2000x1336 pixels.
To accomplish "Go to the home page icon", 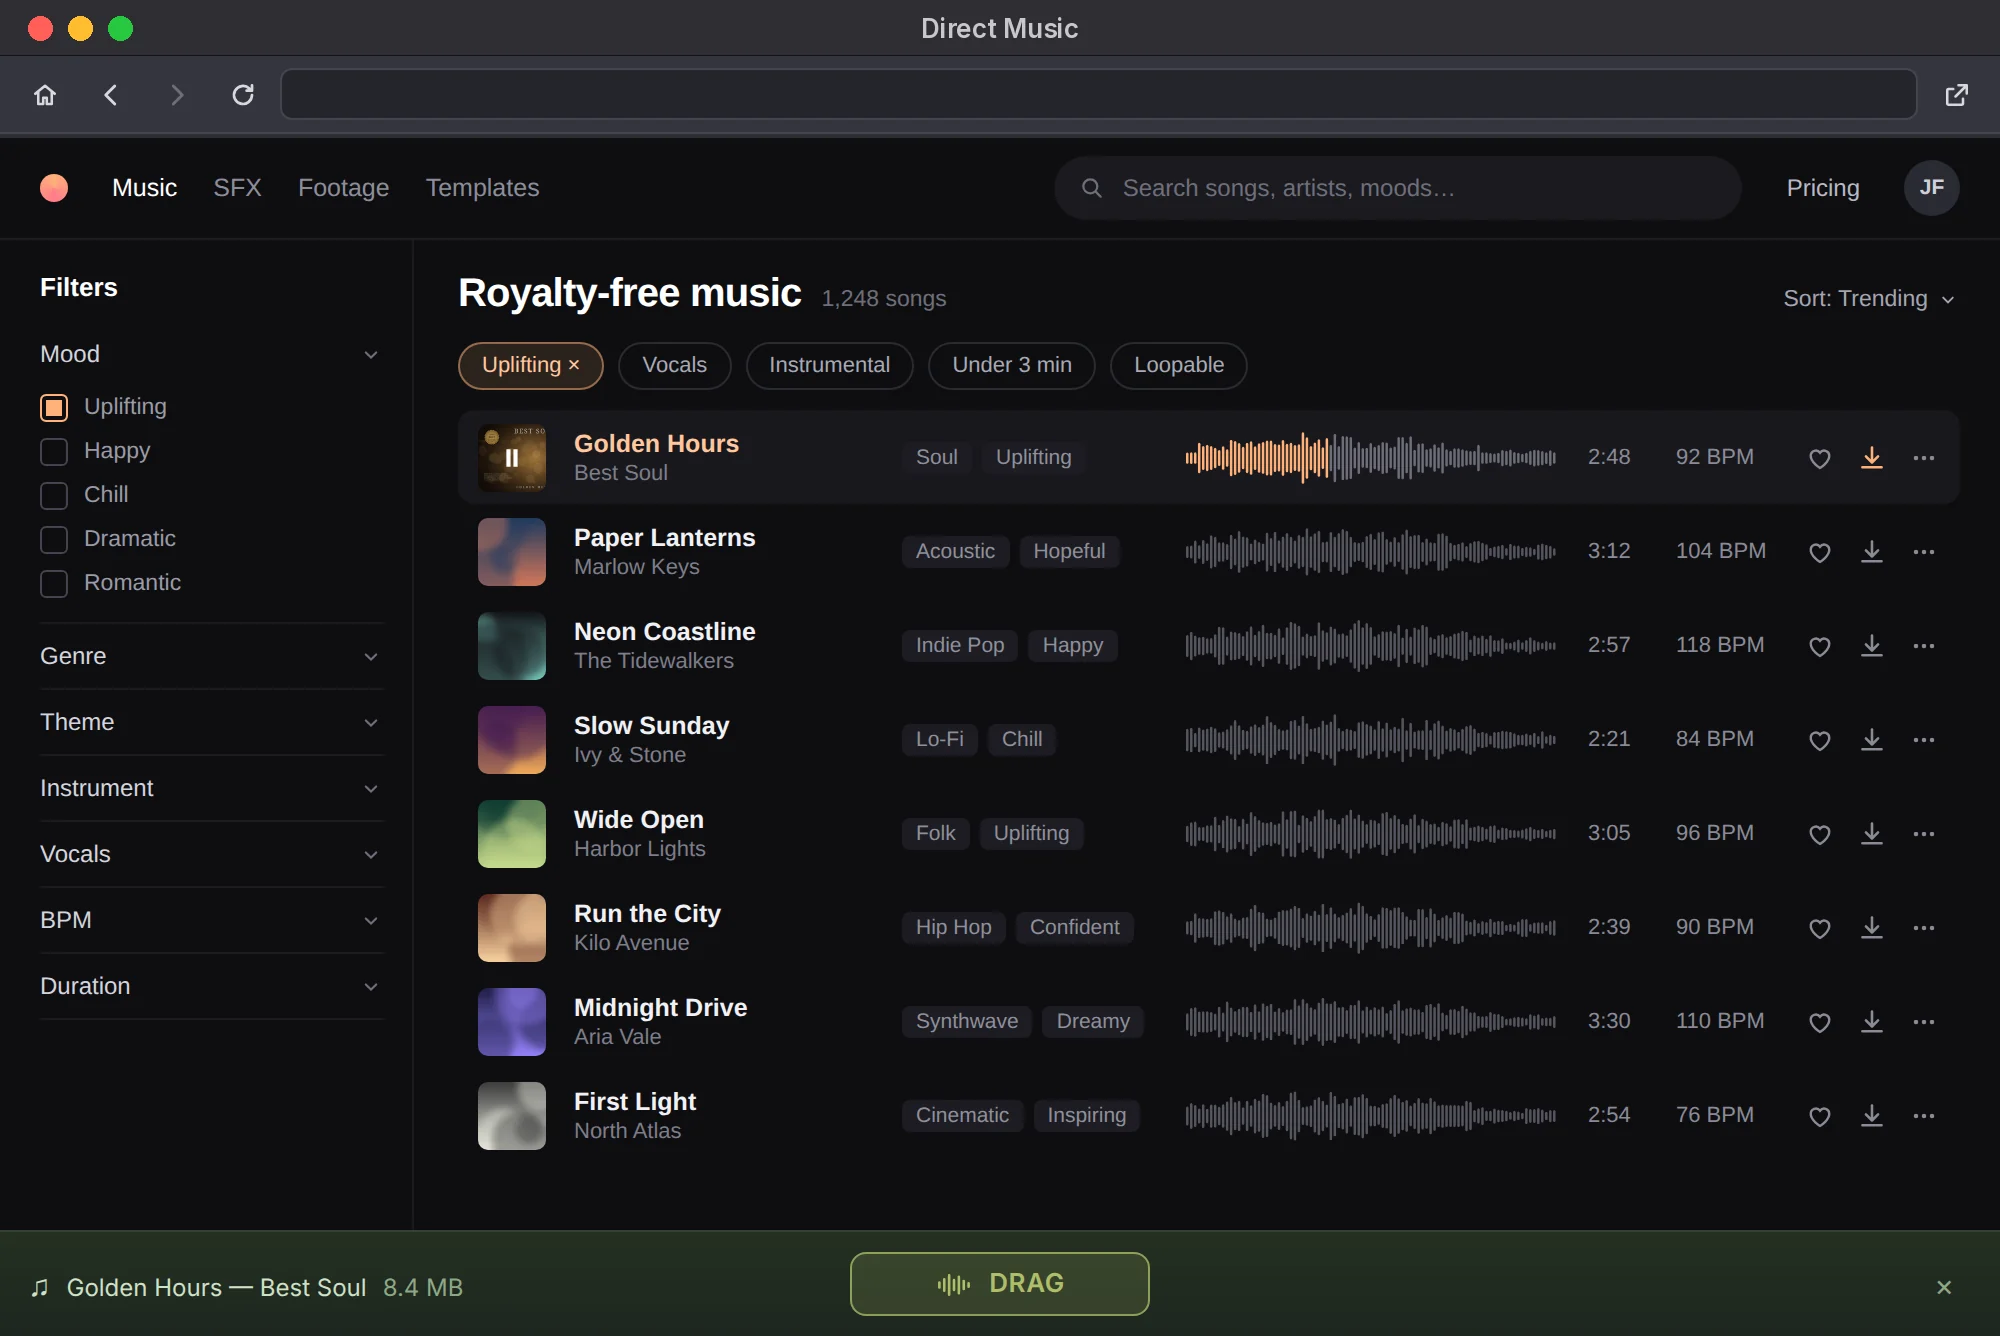I will [45, 95].
